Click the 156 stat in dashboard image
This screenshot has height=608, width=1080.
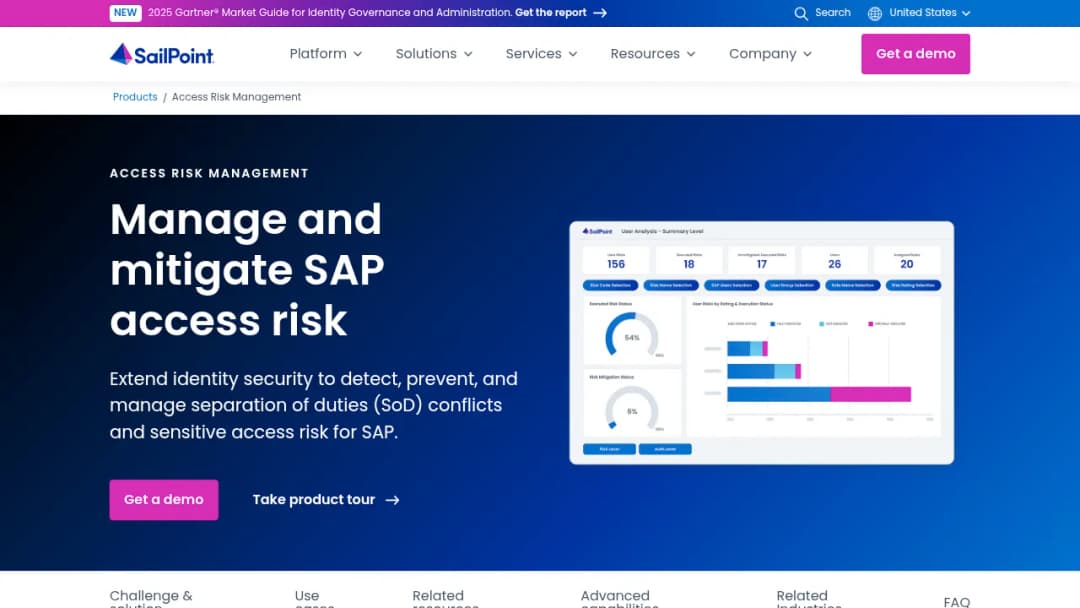(616, 262)
